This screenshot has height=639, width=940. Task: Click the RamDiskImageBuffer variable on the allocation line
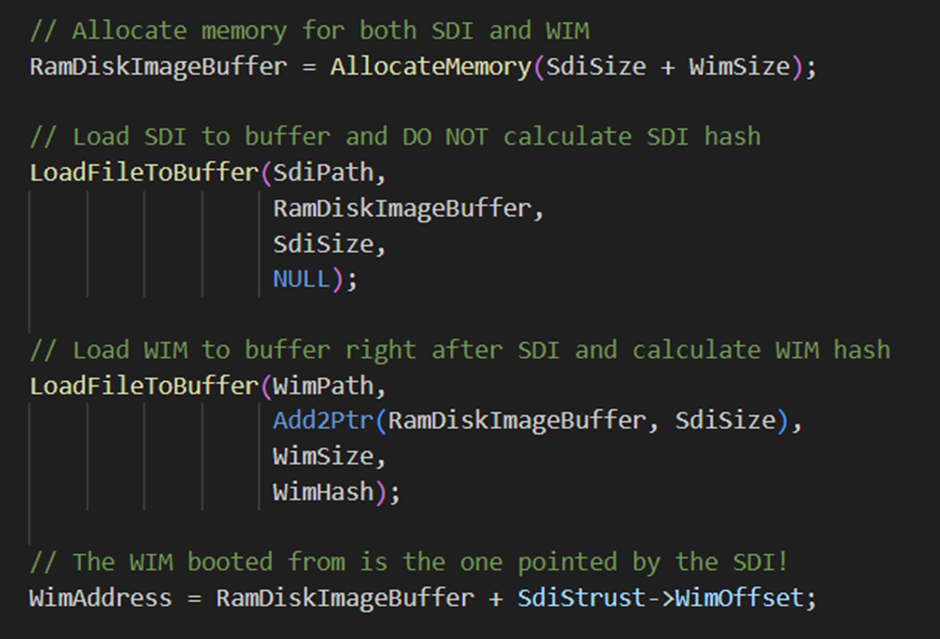(158, 67)
